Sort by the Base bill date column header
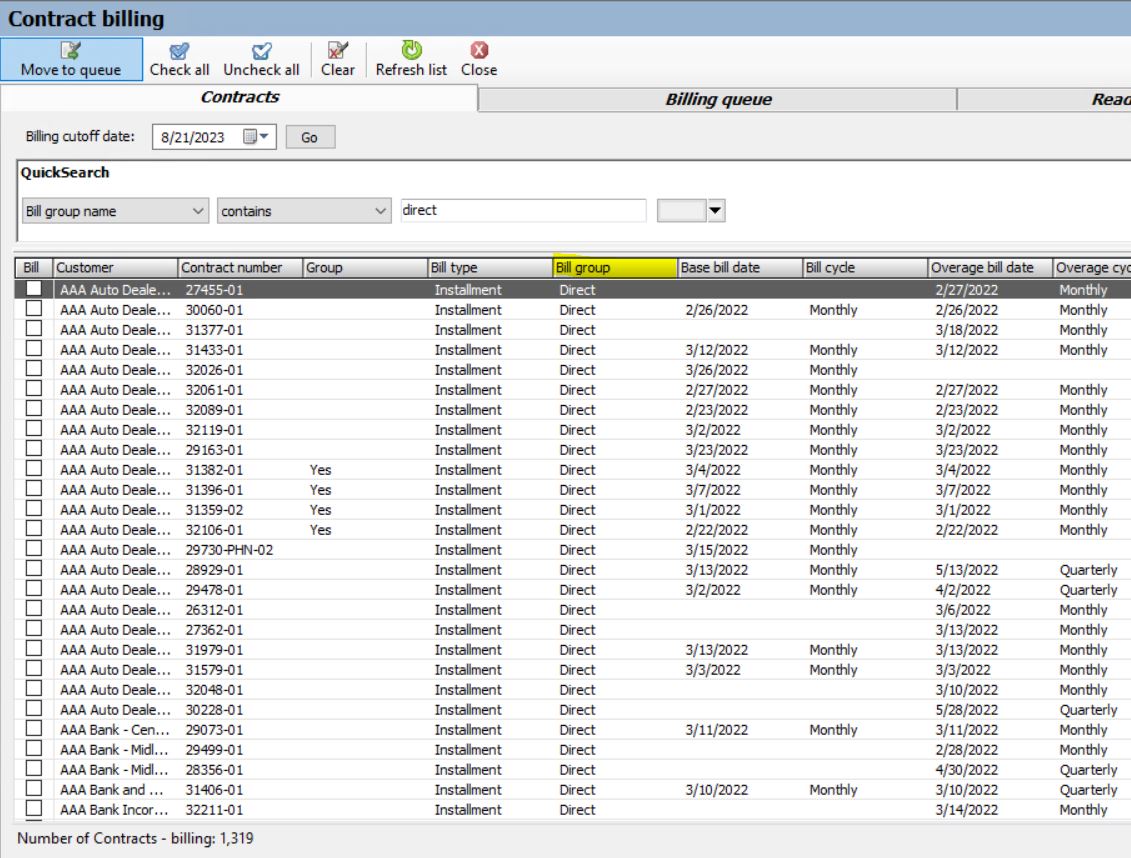This screenshot has width=1131, height=858. pos(740,267)
